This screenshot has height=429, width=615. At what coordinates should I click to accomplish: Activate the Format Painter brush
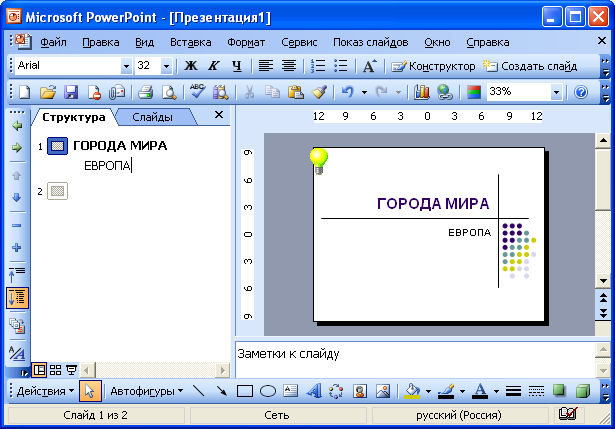coord(319,93)
